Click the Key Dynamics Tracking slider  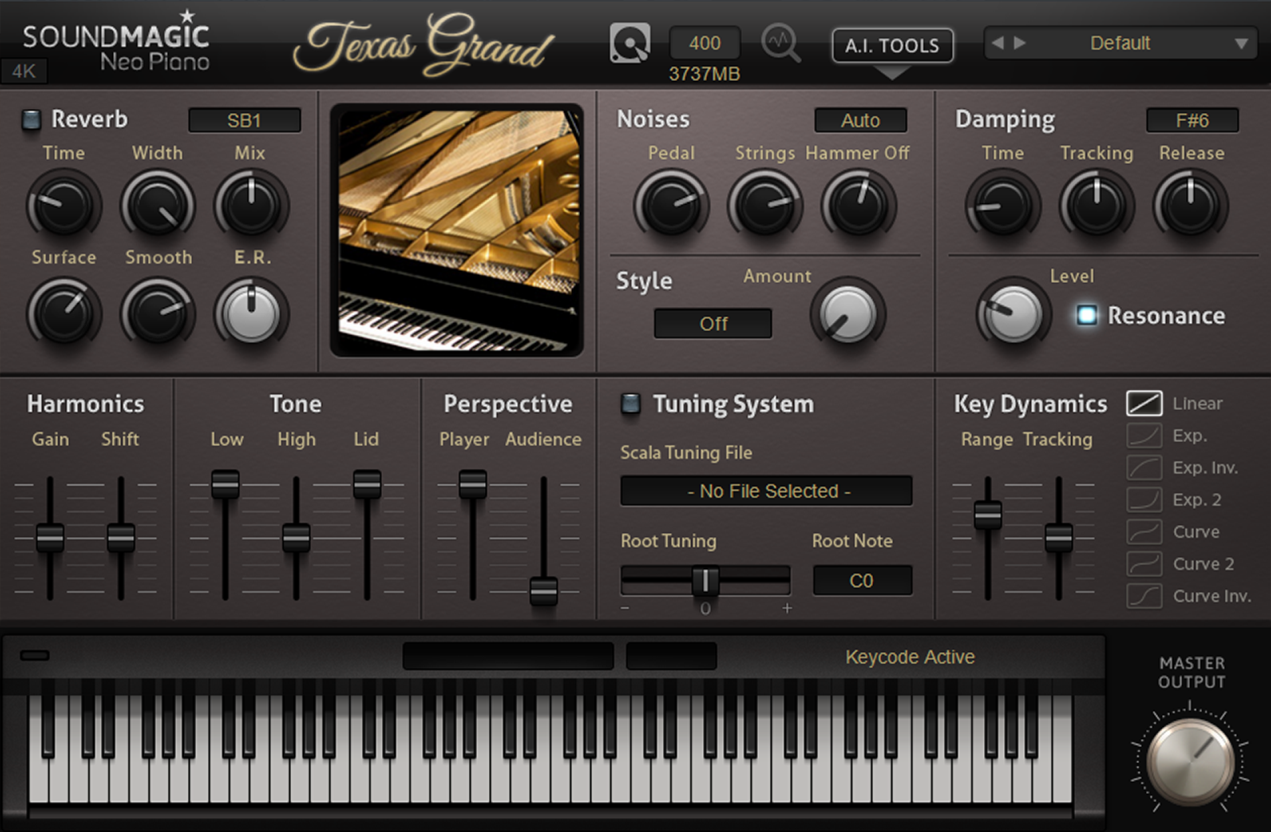tap(1059, 538)
